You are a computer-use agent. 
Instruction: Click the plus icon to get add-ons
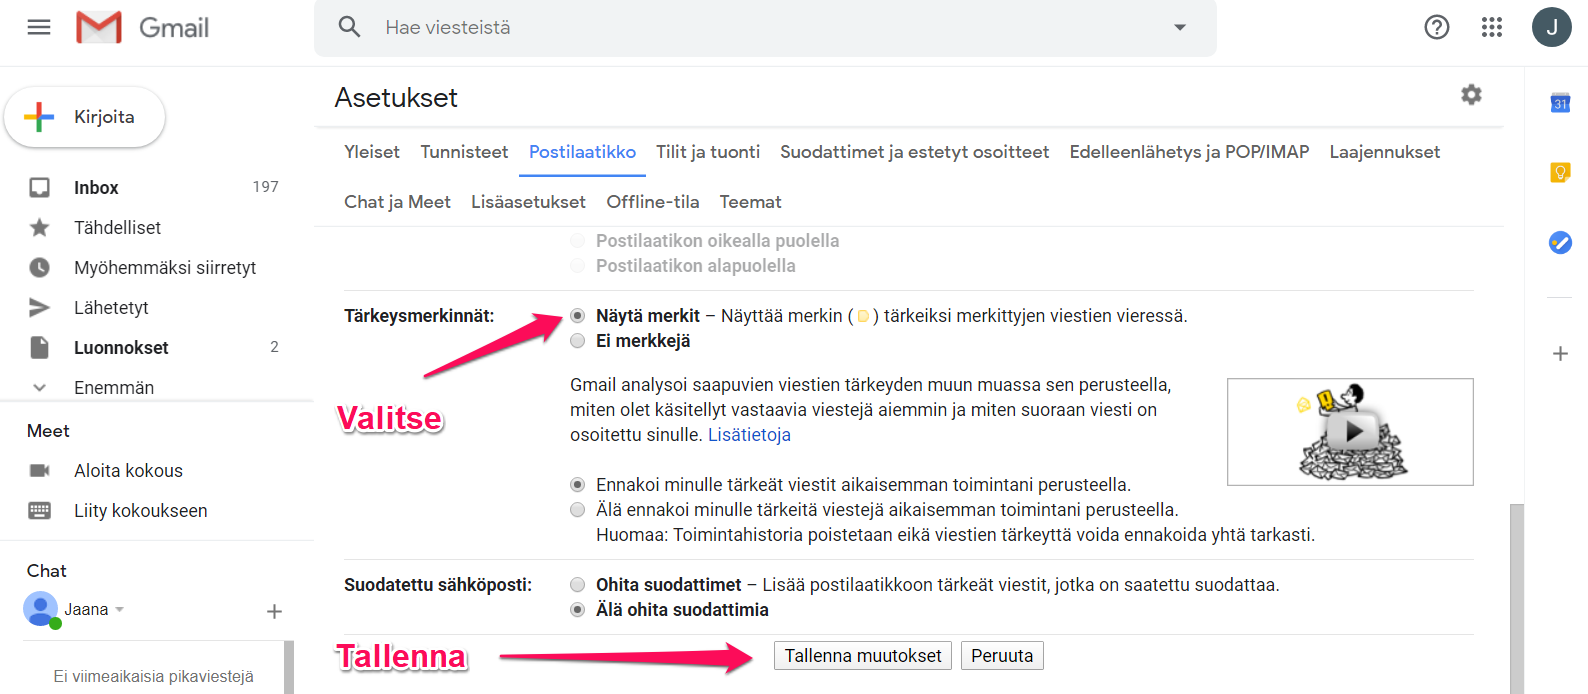point(1560,353)
